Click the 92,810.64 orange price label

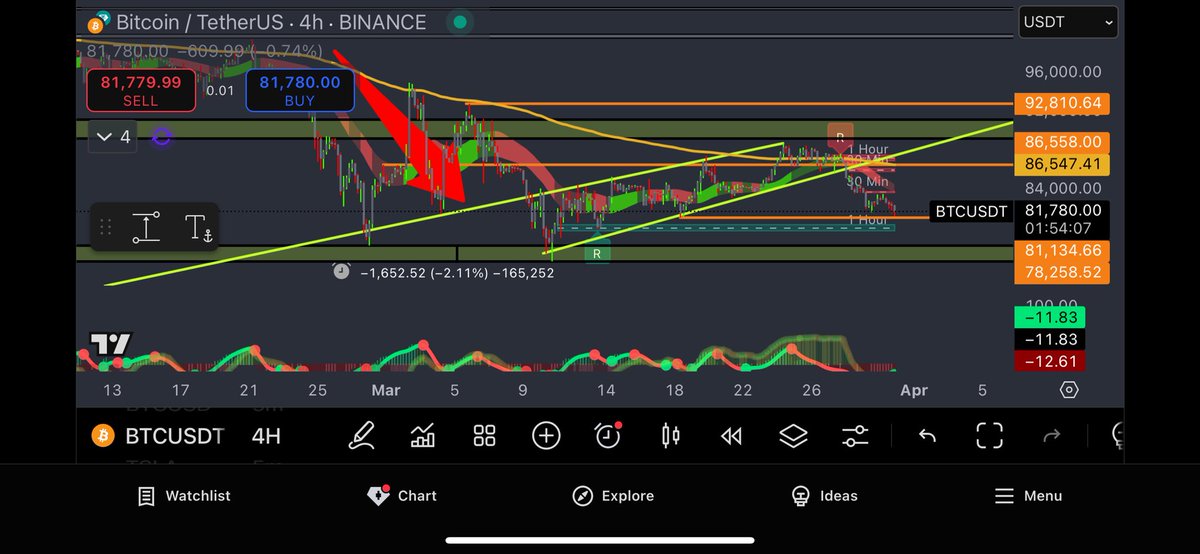1063,103
